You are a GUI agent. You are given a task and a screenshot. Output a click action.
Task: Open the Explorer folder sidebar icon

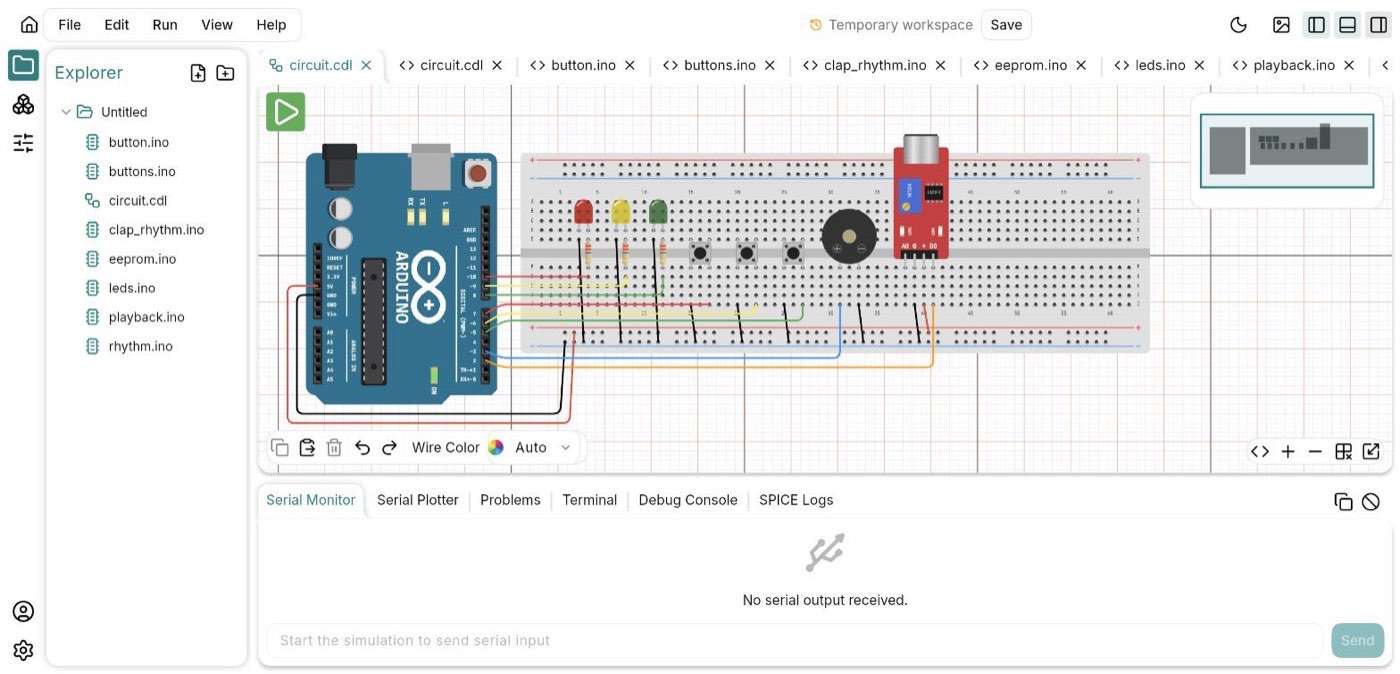(23, 66)
